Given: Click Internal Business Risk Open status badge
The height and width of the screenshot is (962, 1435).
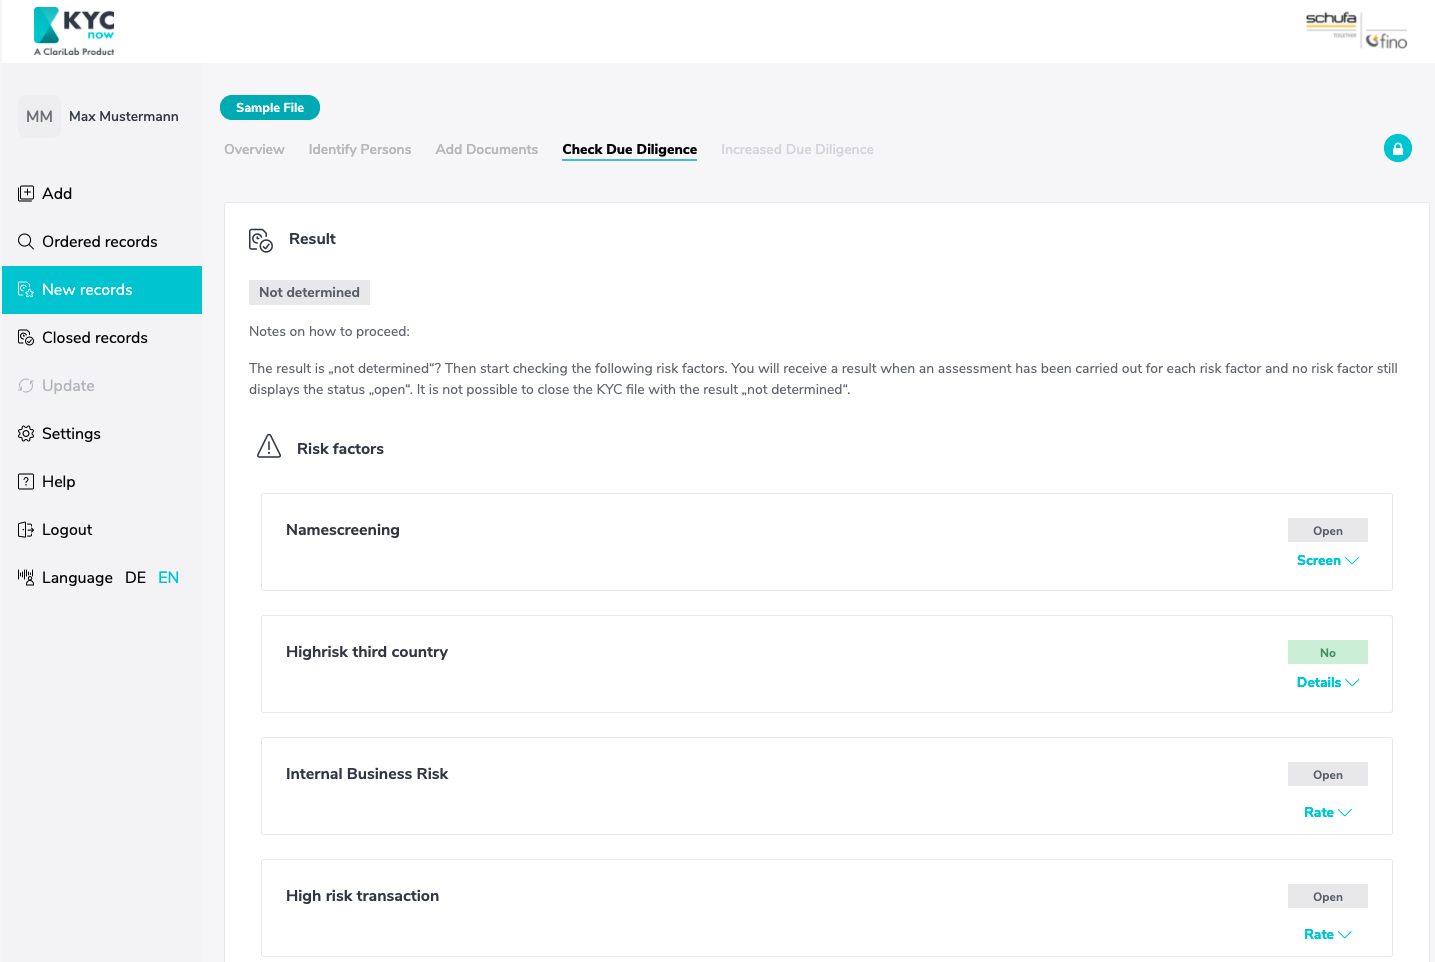Looking at the screenshot, I should click(1327, 774).
